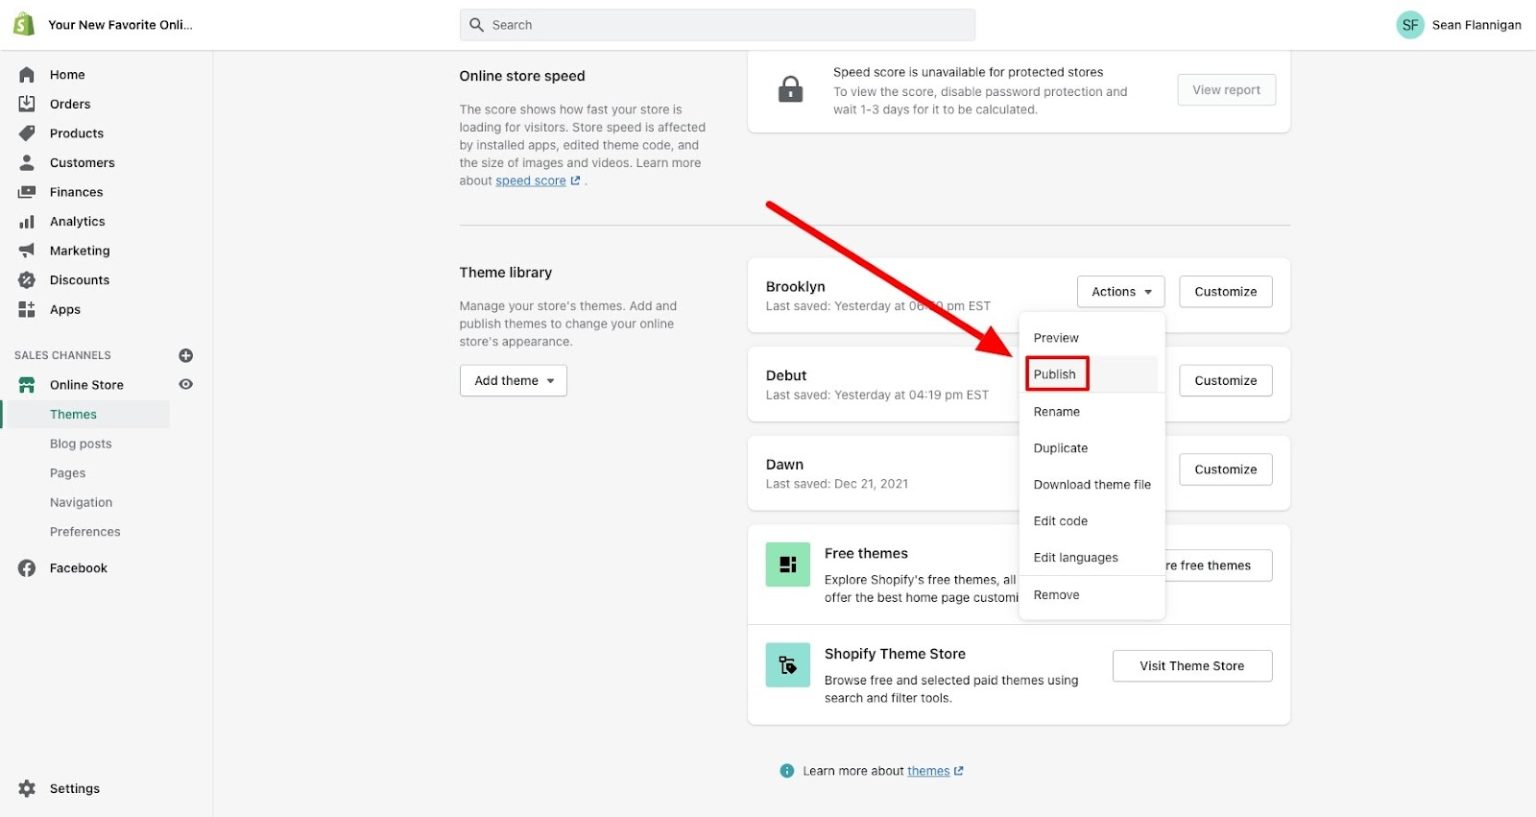Image resolution: width=1536 pixels, height=817 pixels.
Task: Open the Add theme dropdown
Action: click(513, 381)
